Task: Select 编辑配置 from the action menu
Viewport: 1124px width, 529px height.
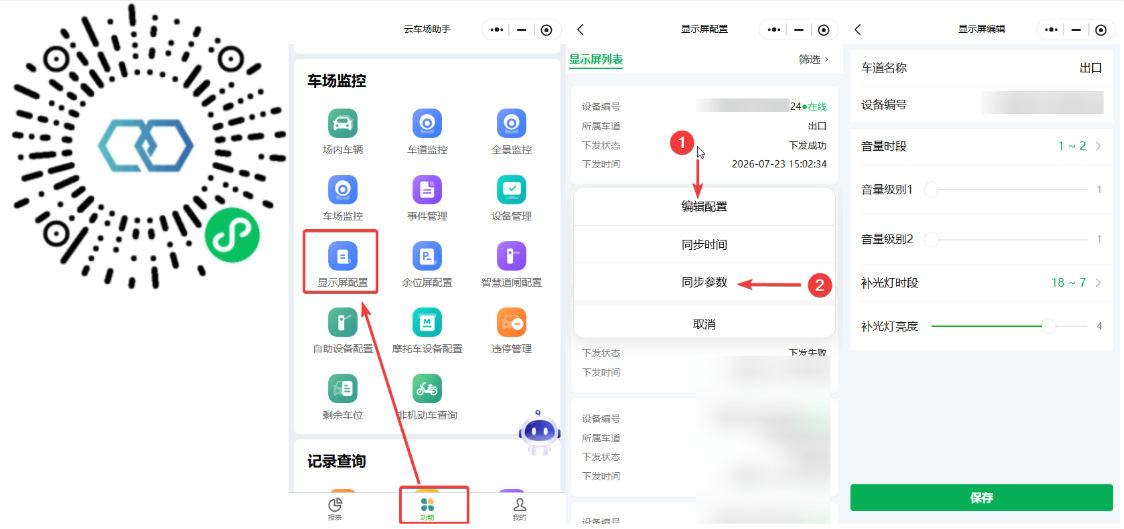Action: [704, 206]
